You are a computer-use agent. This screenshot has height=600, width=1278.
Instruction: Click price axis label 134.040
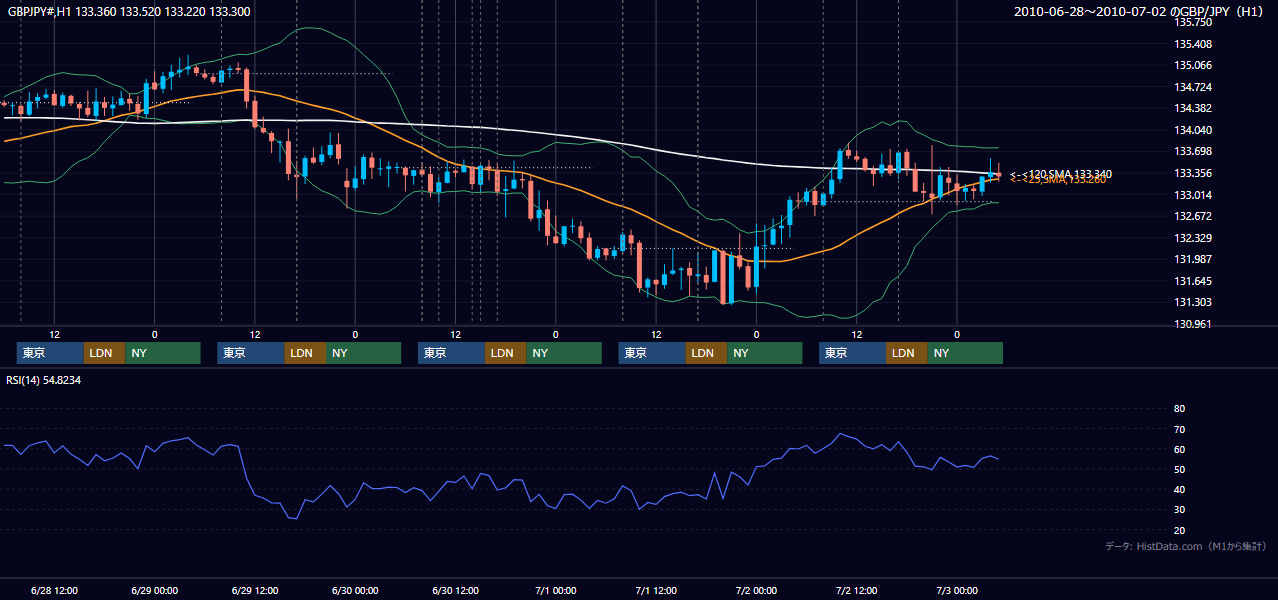[1193, 130]
